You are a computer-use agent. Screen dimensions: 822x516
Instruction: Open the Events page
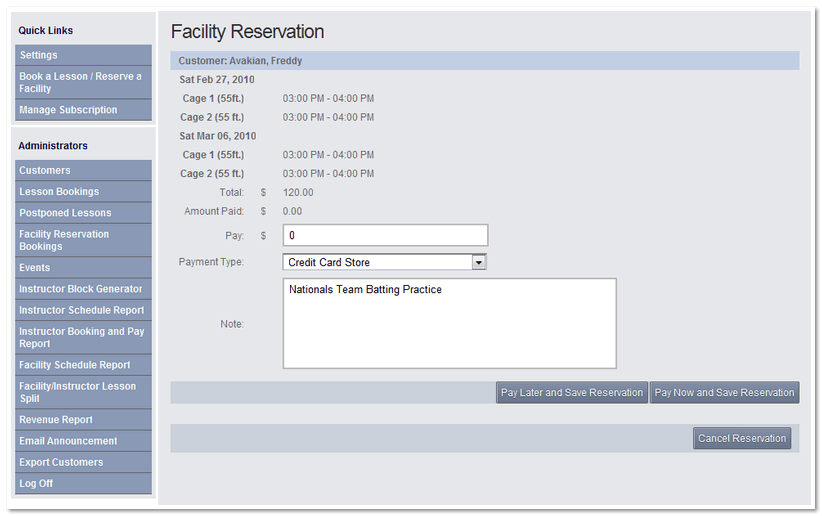pos(83,267)
